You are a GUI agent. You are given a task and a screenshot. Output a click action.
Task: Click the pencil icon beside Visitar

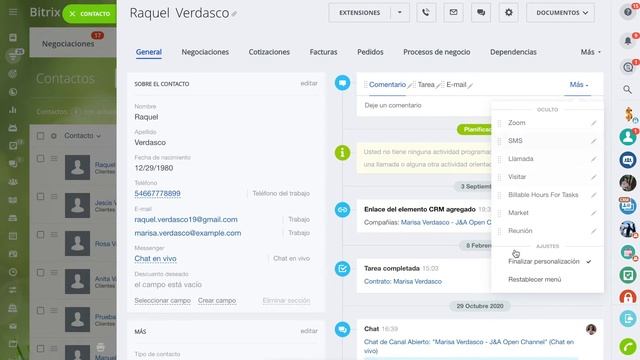click(x=593, y=177)
